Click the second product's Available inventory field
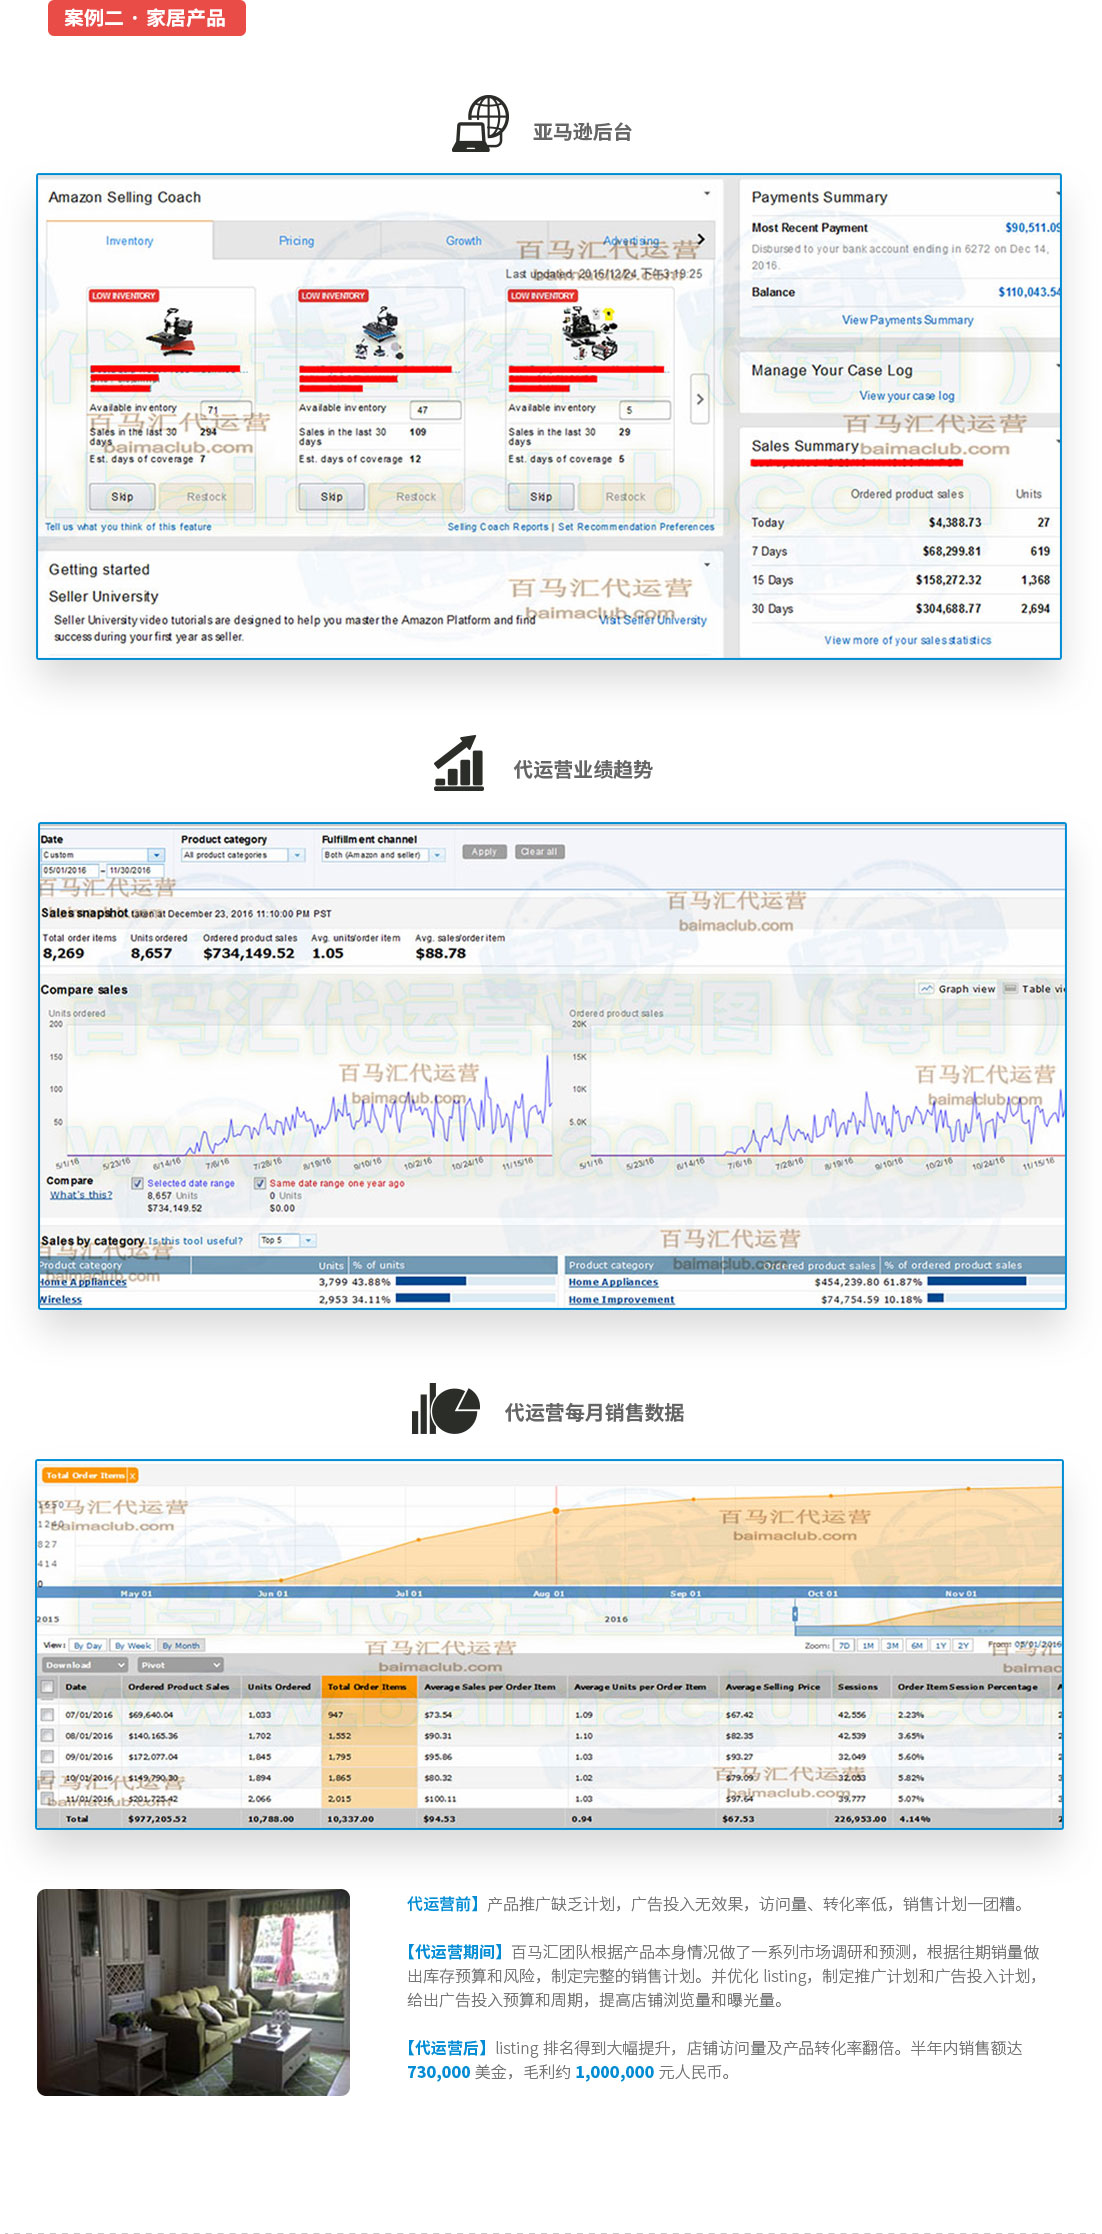This screenshot has height=2234, width=1102. click(x=436, y=410)
